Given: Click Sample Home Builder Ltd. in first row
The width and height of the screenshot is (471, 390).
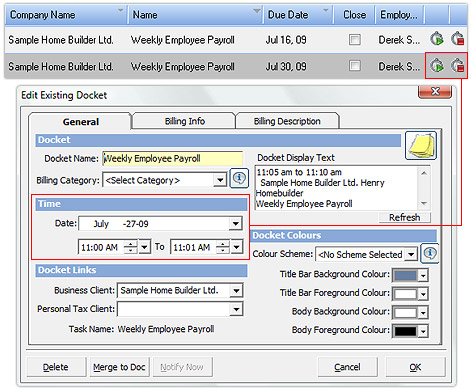Looking at the screenshot, I should tap(61, 40).
